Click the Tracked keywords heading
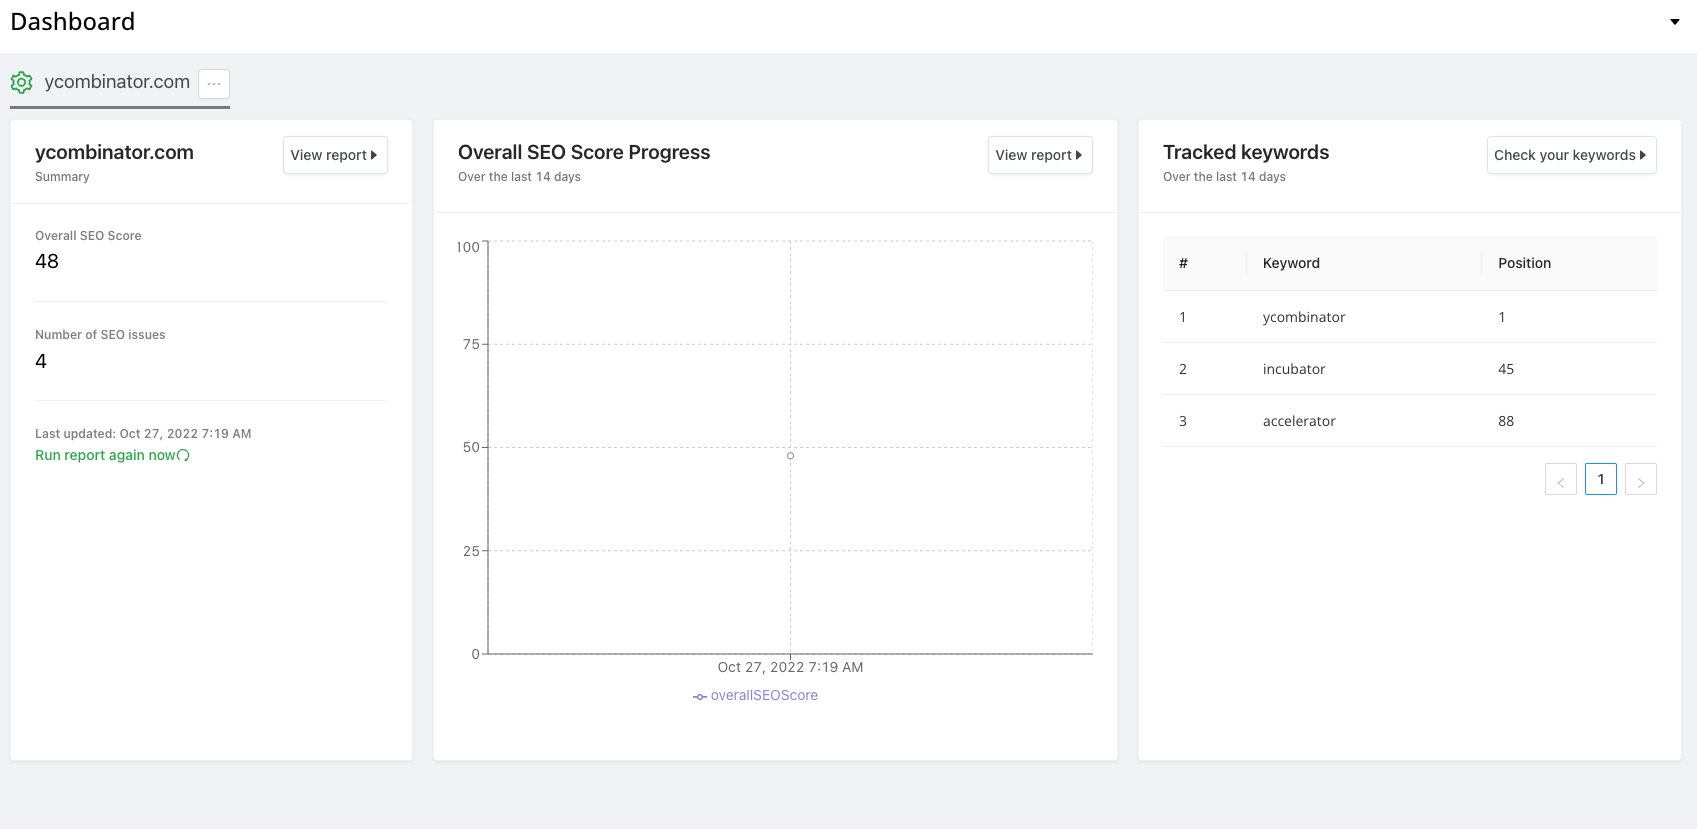The height and width of the screenshot is (829, 1697). 1246,152
